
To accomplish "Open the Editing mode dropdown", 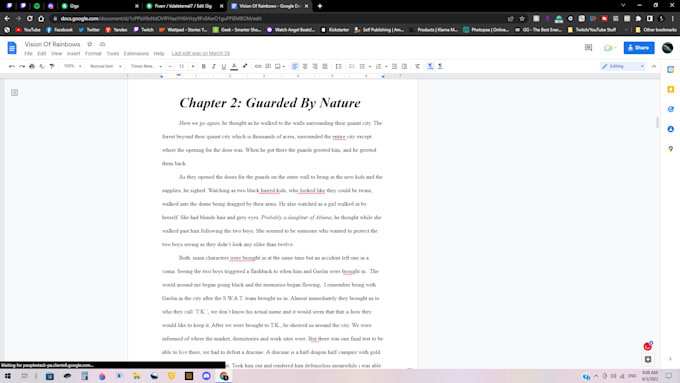I will click(x=623, y=66).
